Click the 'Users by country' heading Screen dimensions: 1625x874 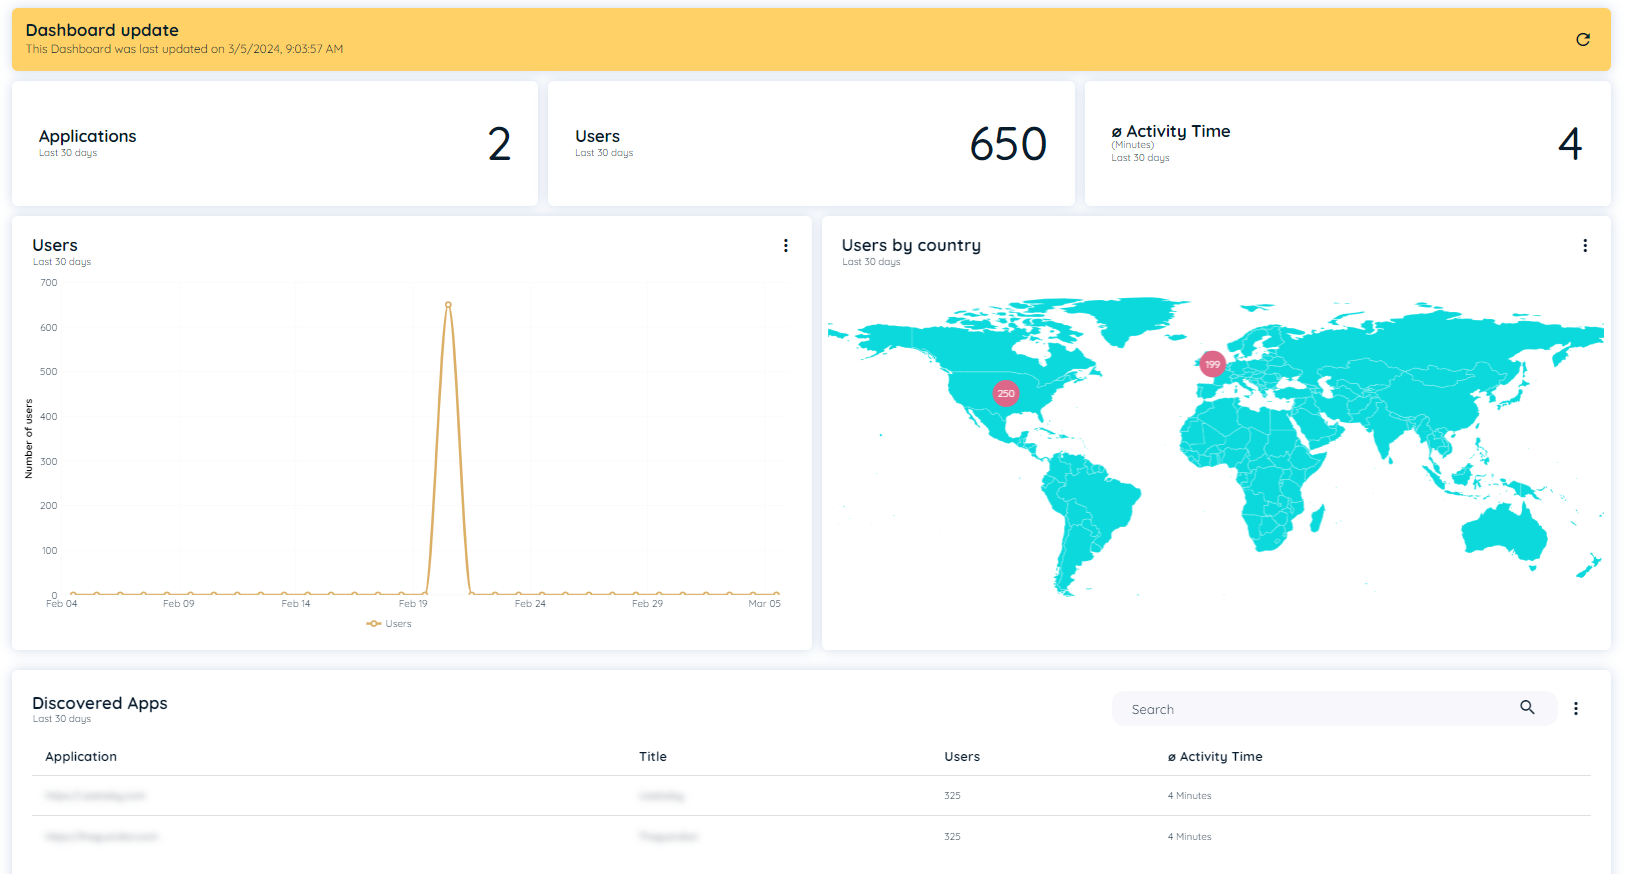pyautogui.click(x=911, y=246)
